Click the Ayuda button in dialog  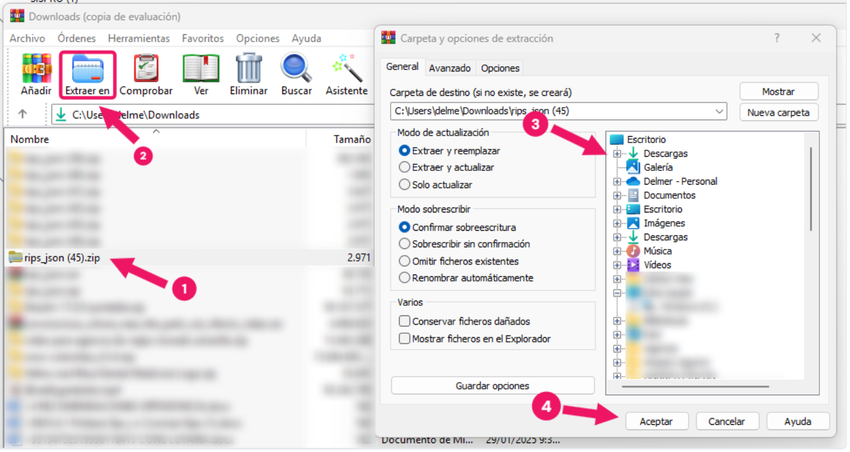pos(797,421)
